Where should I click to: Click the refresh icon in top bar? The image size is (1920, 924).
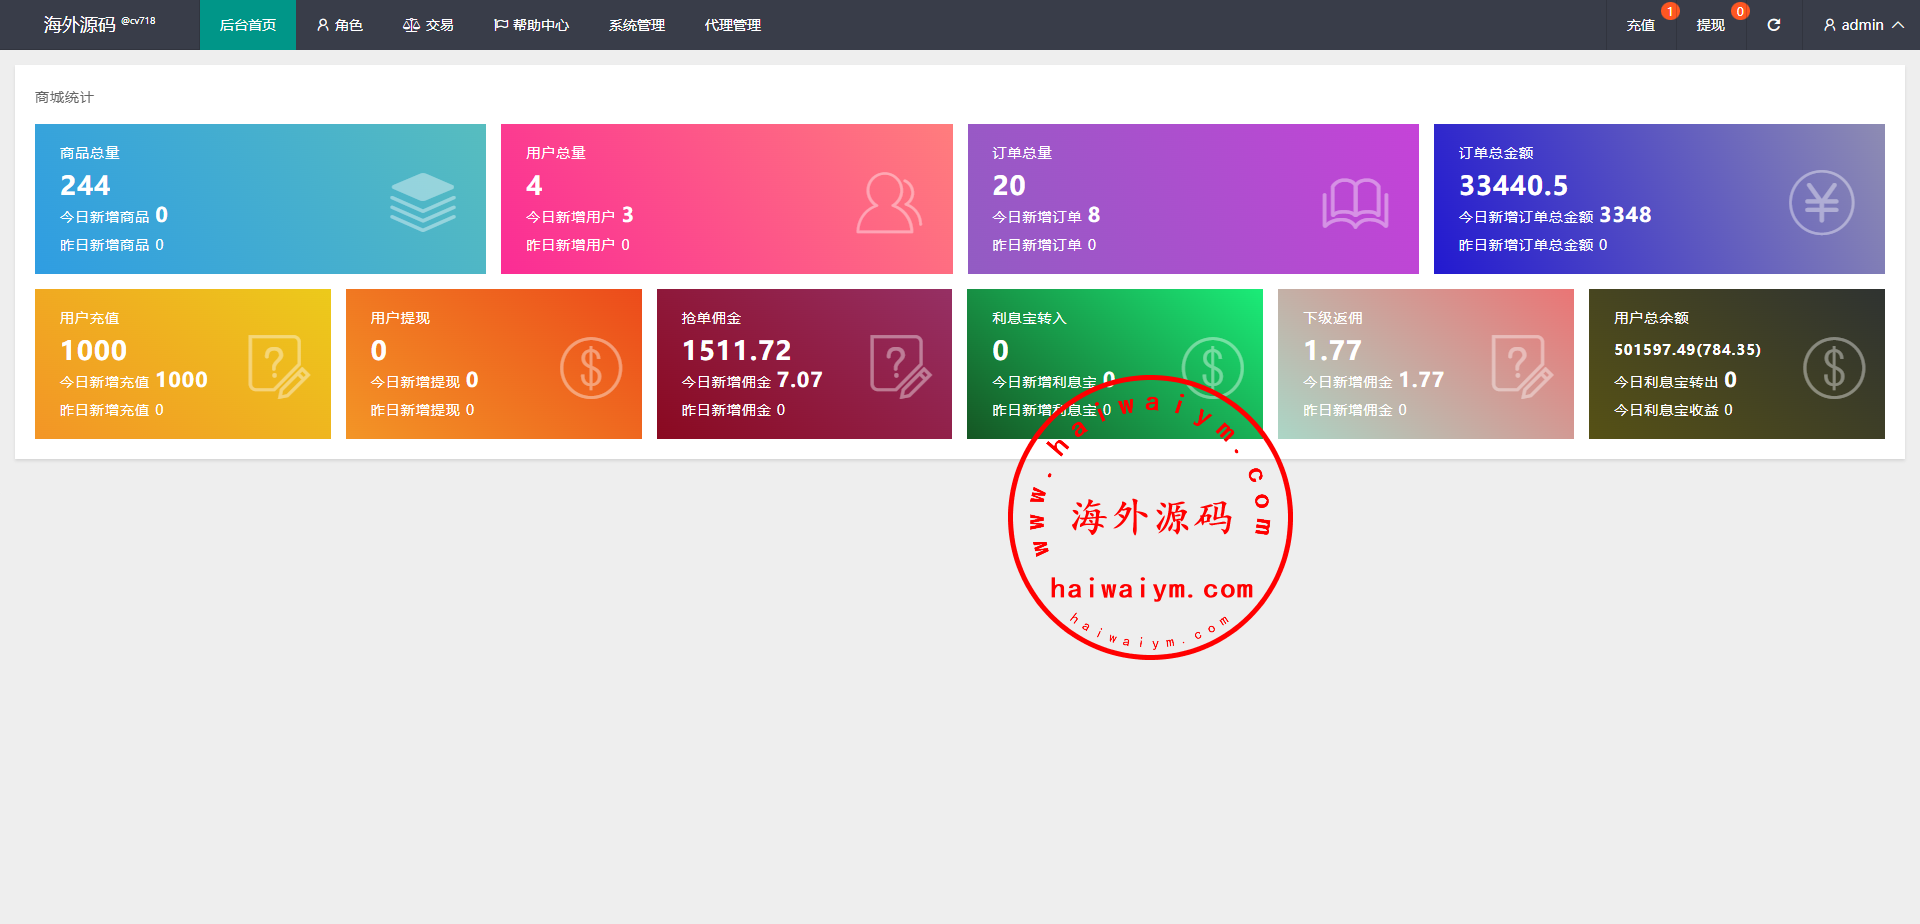[1773, 25]
